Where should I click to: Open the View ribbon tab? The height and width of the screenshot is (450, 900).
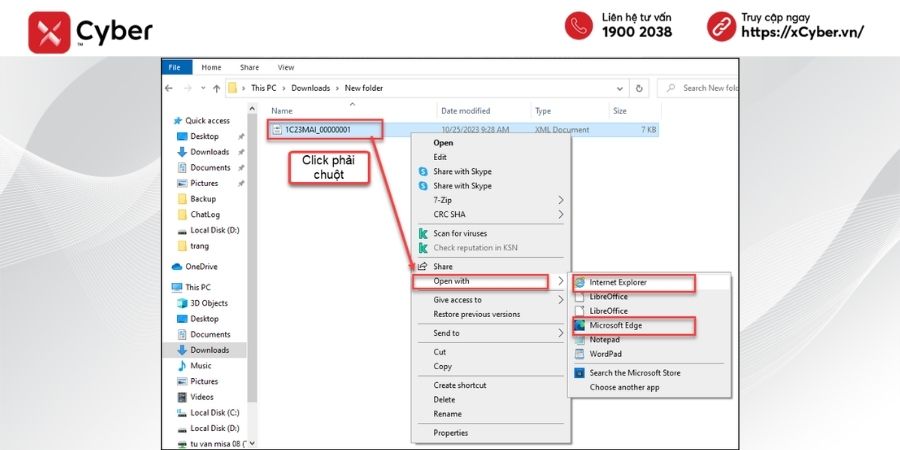pyautogui.click(x=286, y=67)
